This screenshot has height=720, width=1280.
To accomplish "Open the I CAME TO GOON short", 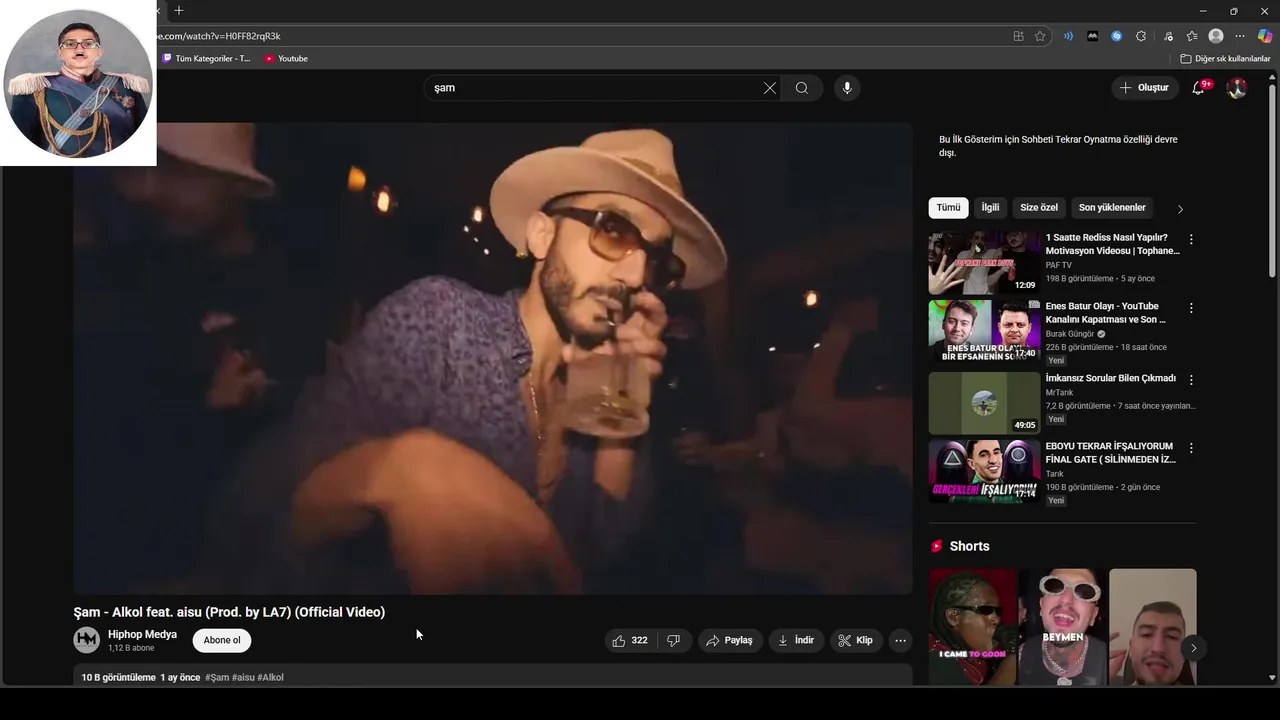I will point(973,627).
